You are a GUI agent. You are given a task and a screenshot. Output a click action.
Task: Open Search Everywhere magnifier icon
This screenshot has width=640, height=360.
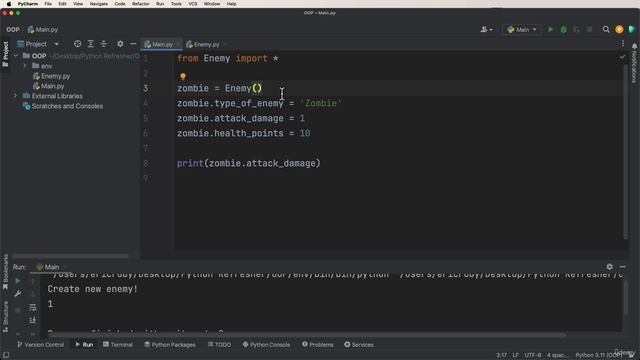coord(606,29)
